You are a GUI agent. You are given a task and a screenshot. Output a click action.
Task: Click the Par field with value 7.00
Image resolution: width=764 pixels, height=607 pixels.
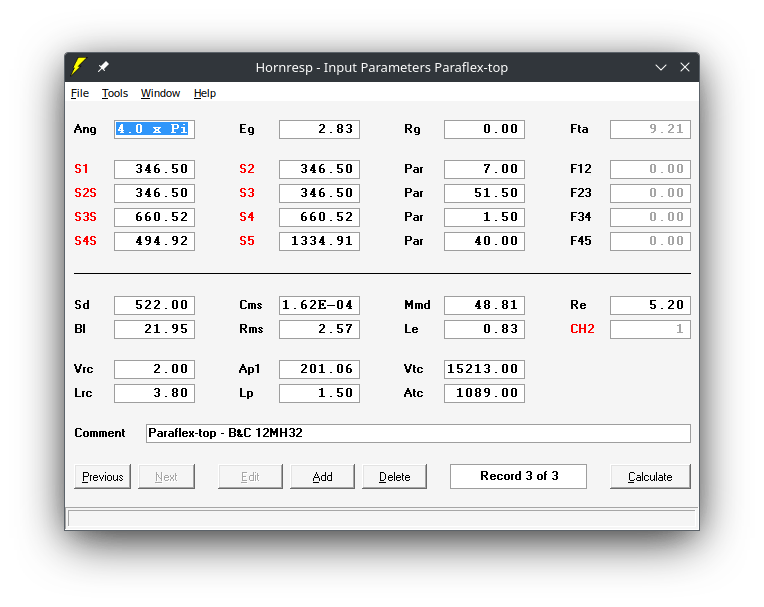[x=484, y=169]
